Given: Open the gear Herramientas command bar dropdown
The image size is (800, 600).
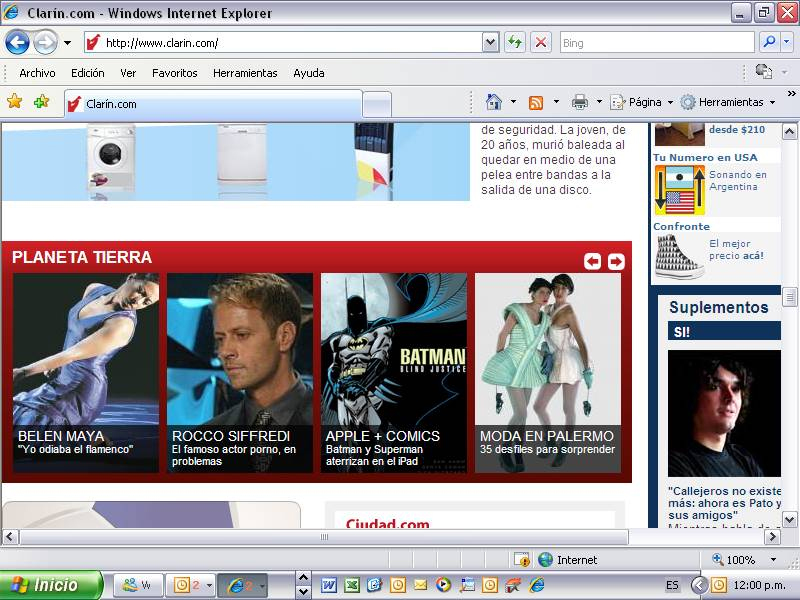Looking at the screenshot, I should [x=728, y=102].
